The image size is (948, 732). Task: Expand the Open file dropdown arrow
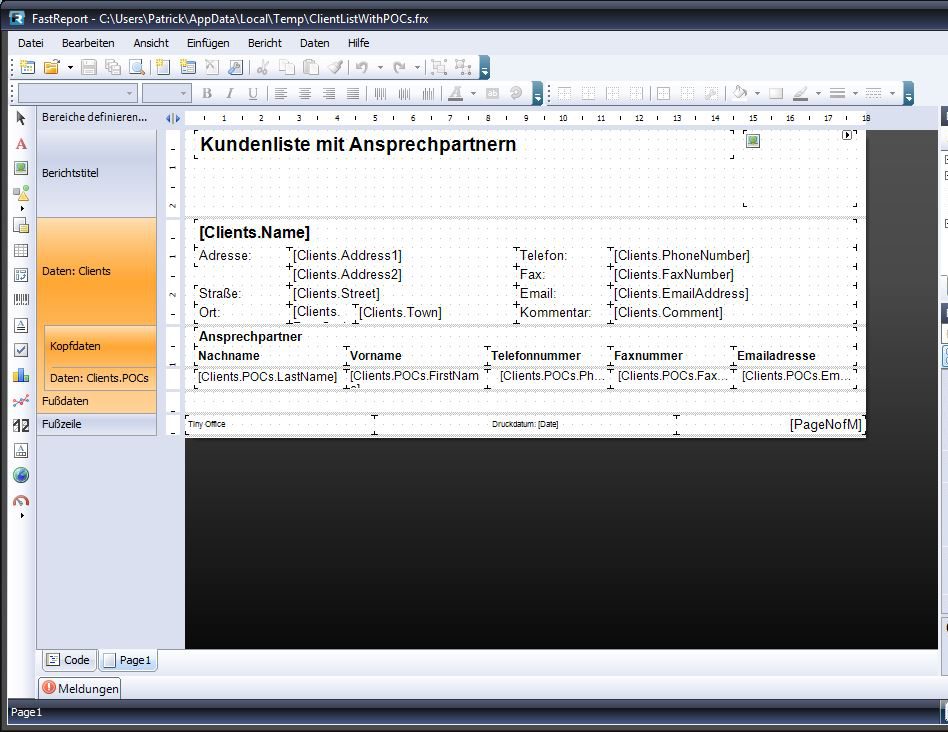click(70, 67)
